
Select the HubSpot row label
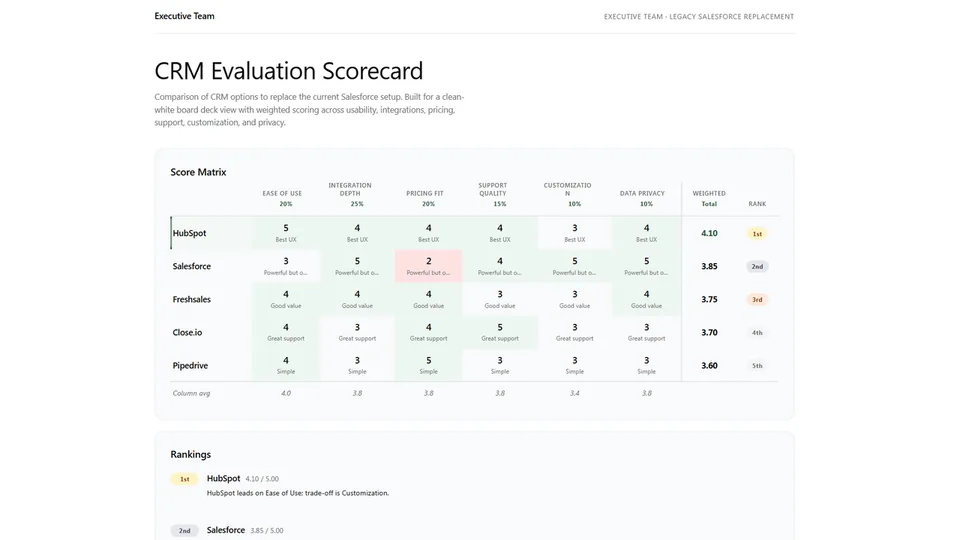click(x=189, y=233)
